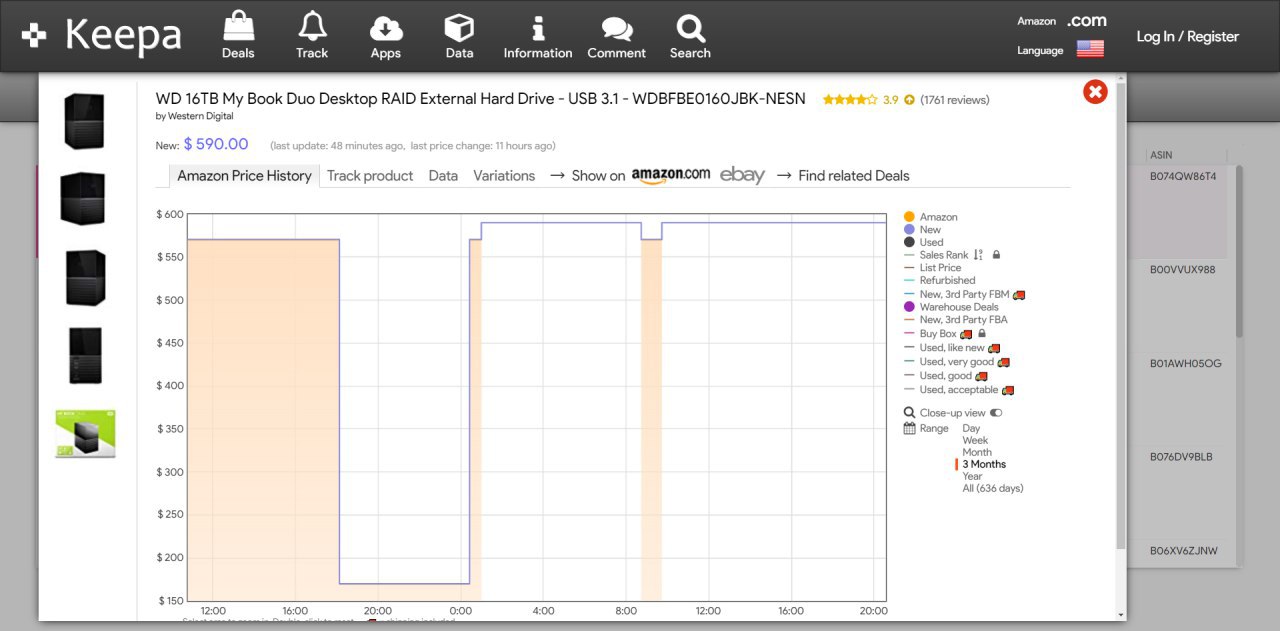Click the eBay logo
1280x631 pixels.
(x=742, y=175)
